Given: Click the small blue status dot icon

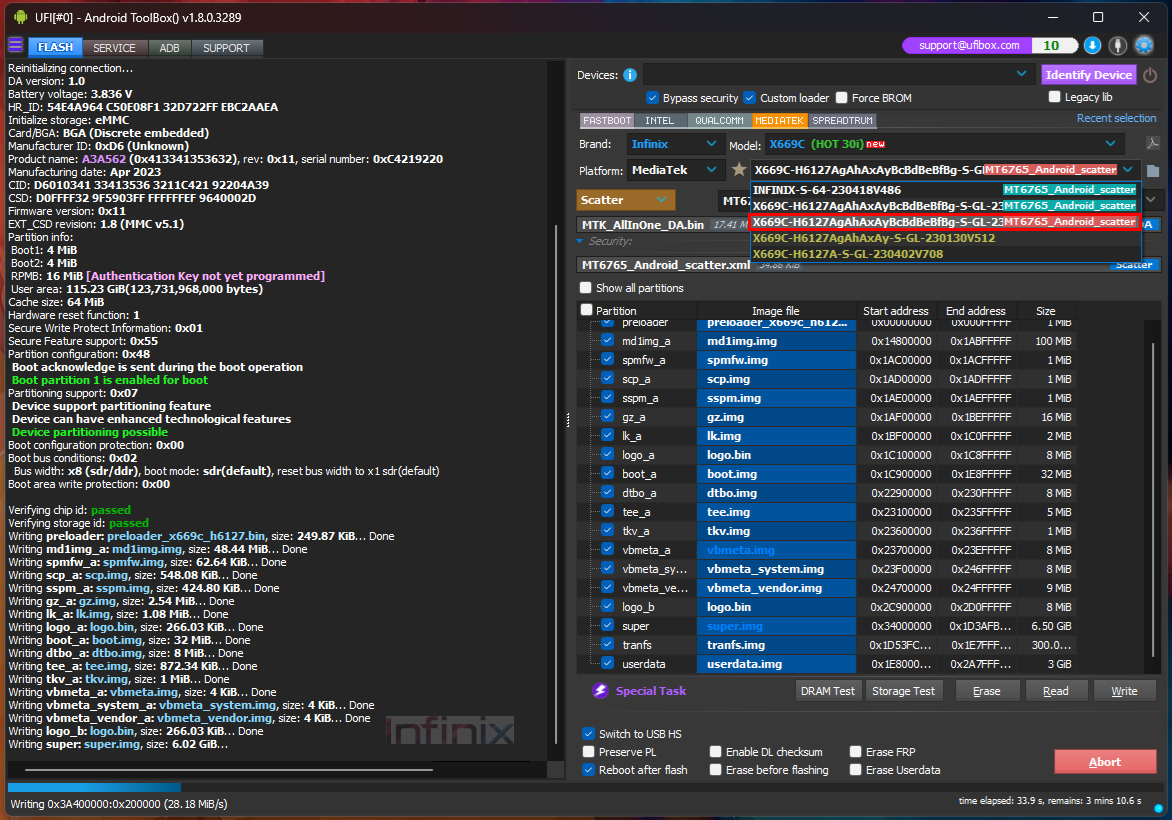Looking at the screenshot, I should click(x=1158, y=808).
